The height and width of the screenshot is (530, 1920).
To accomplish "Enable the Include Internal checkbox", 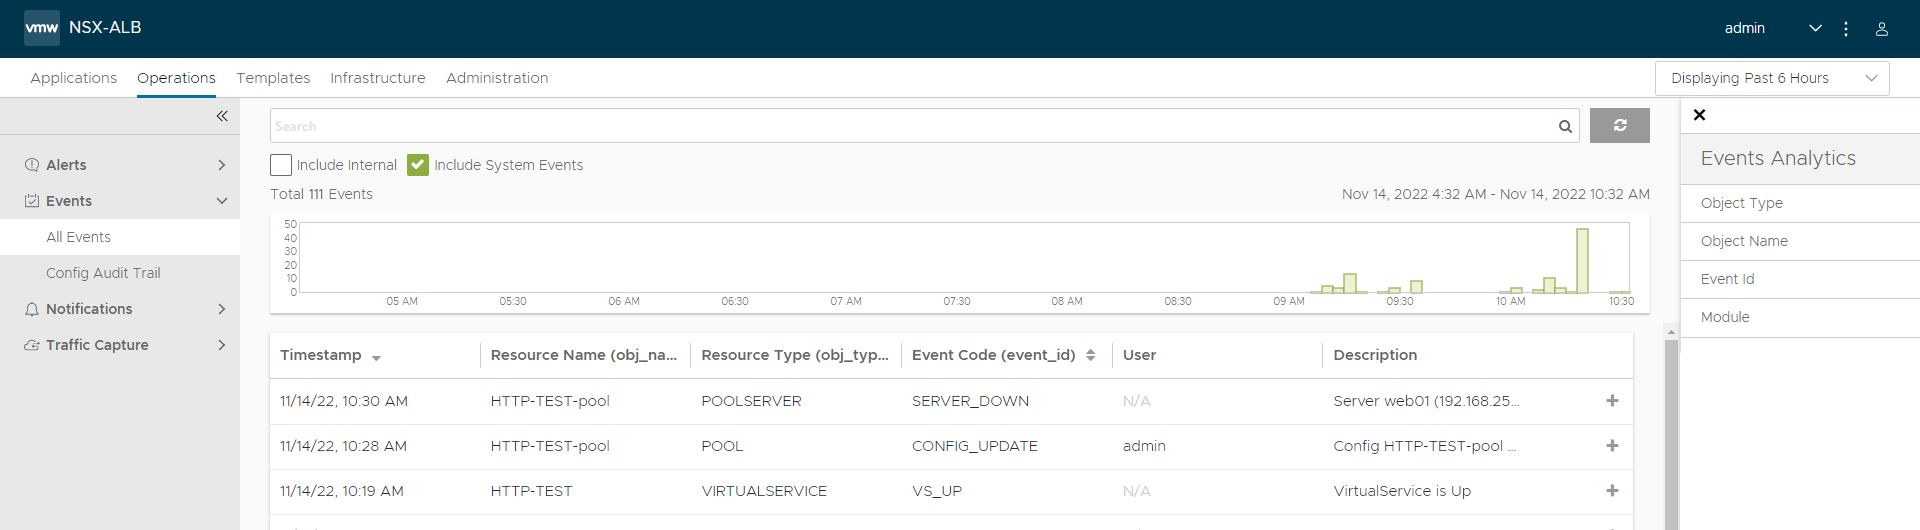I will point(281,165).
